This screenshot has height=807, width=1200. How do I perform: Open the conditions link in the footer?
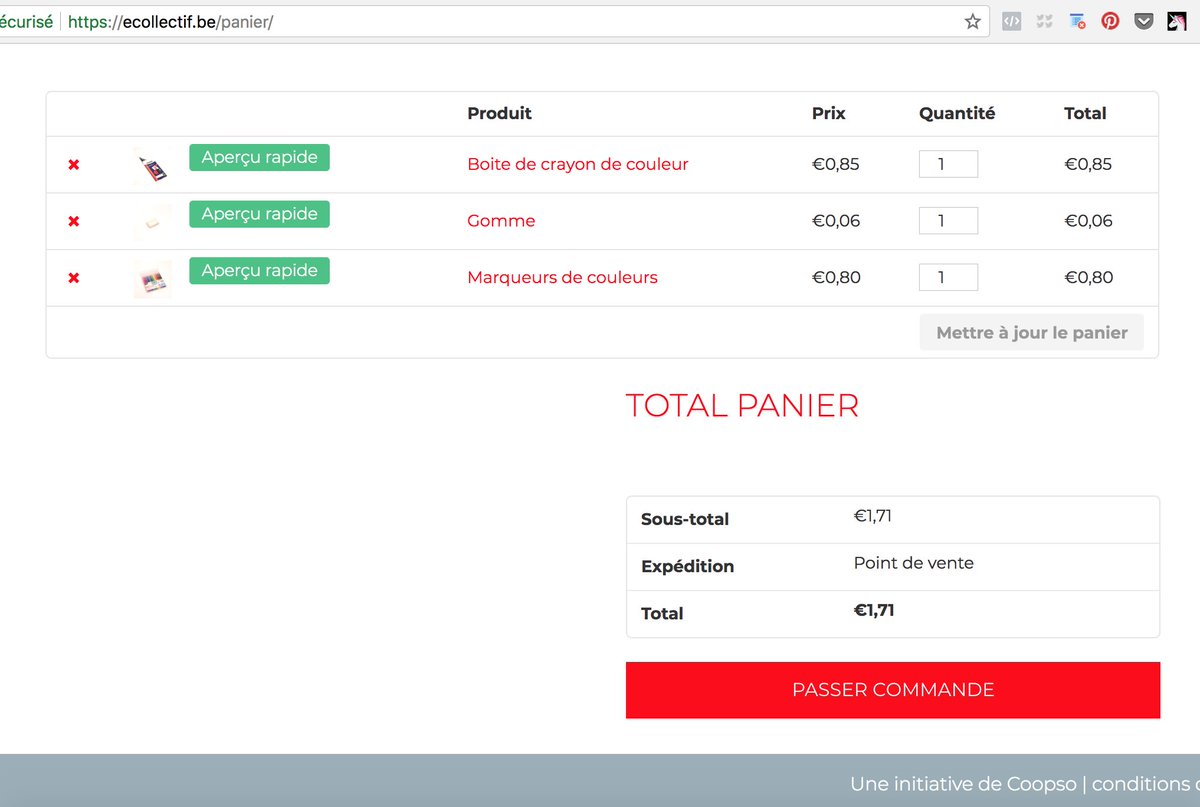pos(1146,784)
